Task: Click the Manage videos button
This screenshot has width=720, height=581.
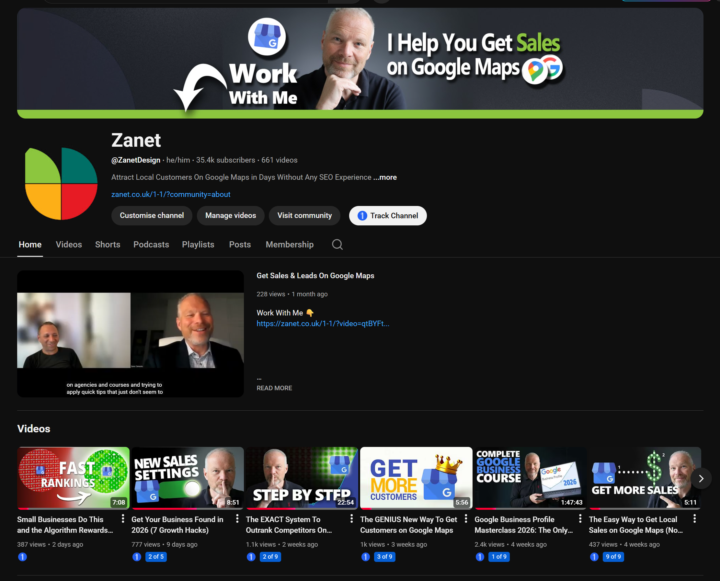Action: [231, 215]
